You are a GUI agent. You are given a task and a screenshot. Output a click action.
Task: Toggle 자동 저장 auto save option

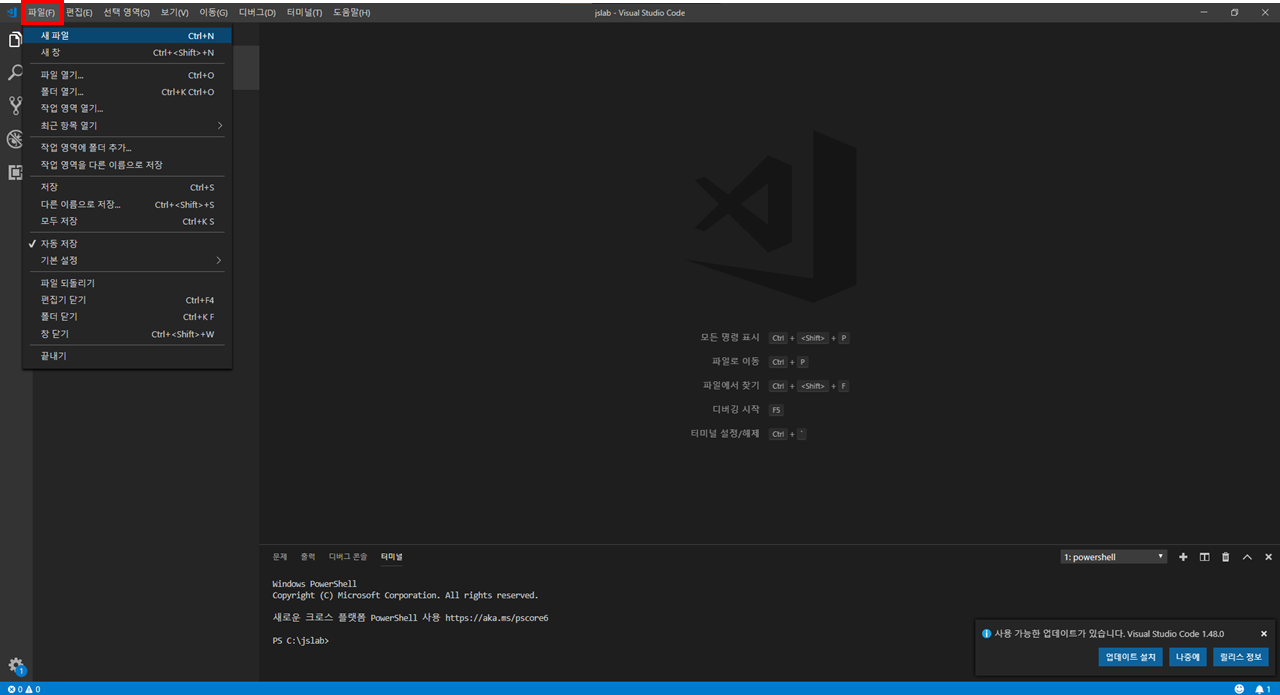[127, 244]
